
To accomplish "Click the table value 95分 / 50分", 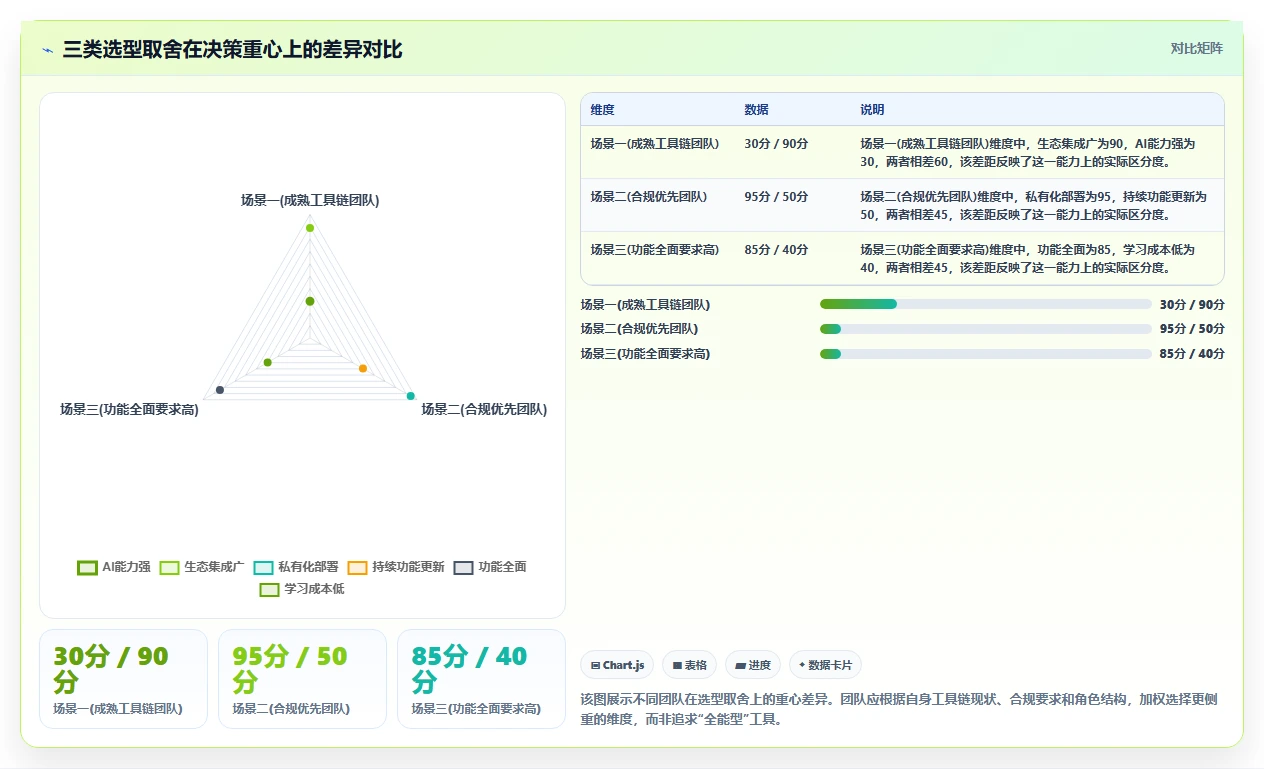I will point(776,197).
